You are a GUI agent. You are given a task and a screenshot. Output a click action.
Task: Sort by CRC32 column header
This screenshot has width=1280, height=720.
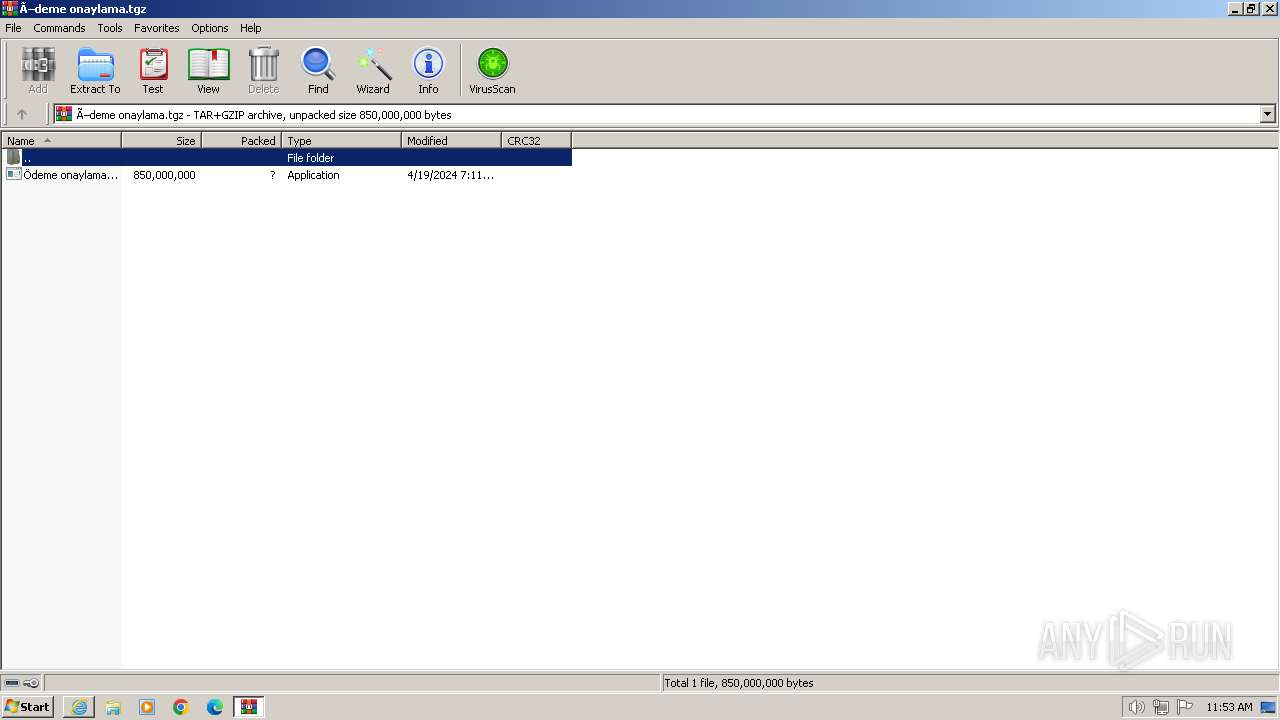pos(536,140)
